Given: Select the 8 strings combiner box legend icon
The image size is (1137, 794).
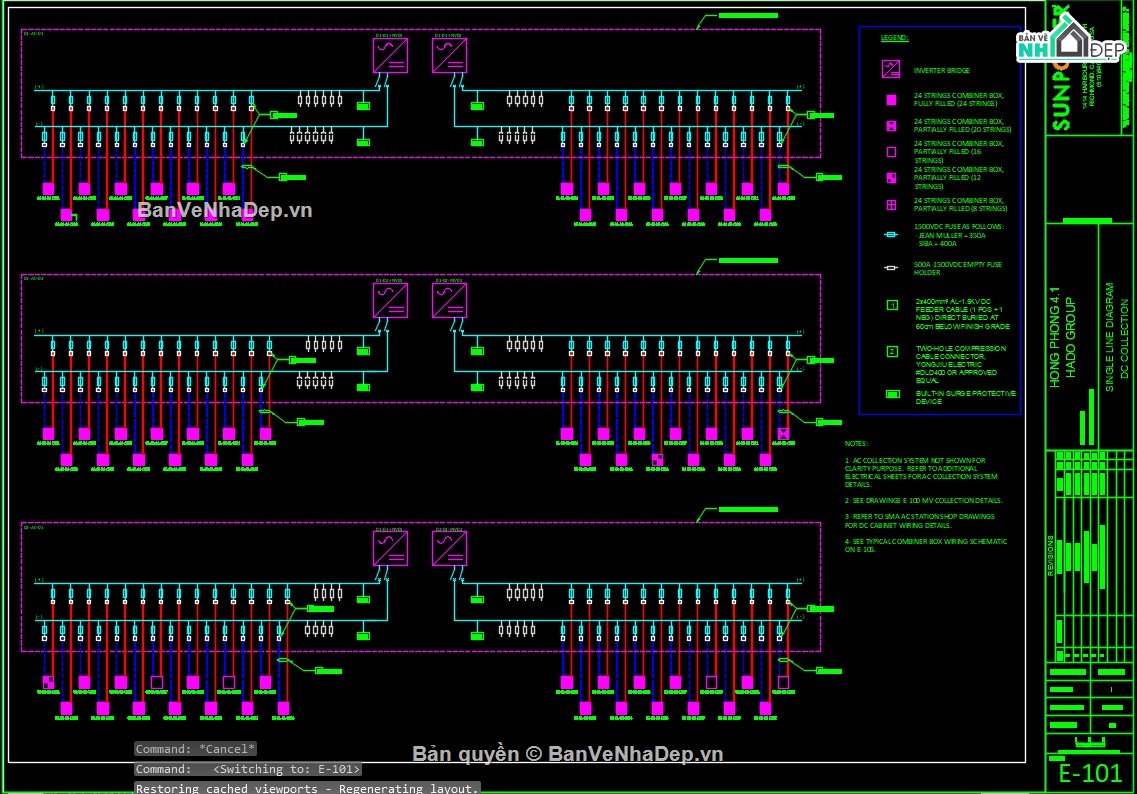Looking at the screenshot, I should coord(890,205).
